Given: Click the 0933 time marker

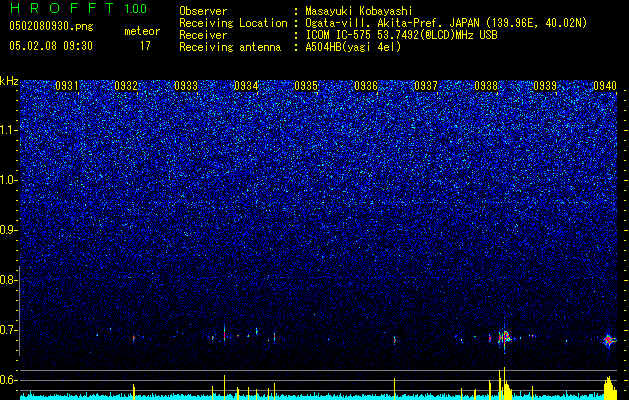Looking at the screenshot, I should 186,86.
